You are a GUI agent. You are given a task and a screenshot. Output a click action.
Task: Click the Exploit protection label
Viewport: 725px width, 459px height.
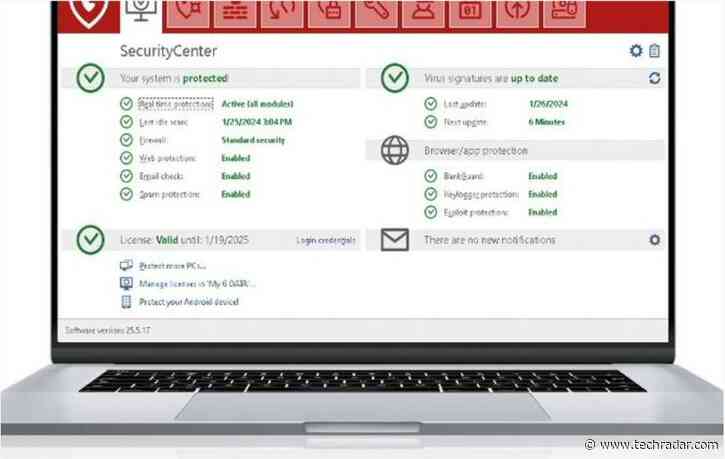click(x=476, y=212)
